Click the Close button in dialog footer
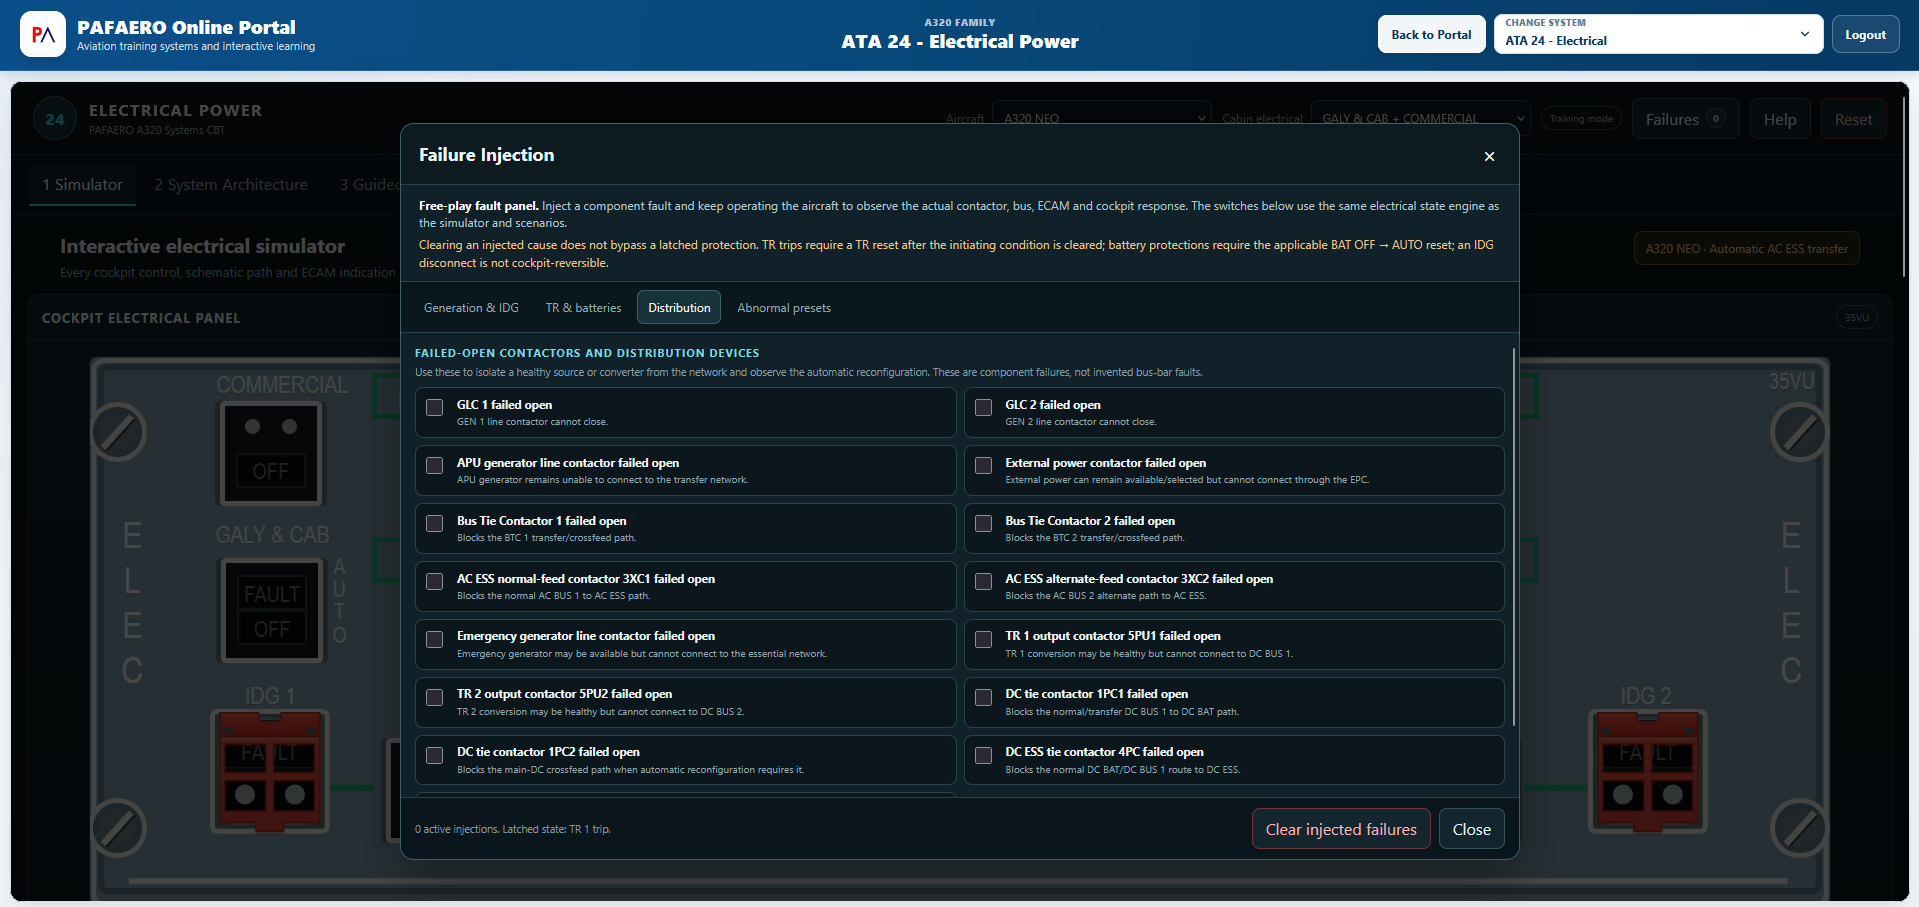This screenshot has height=907, width=1919. pyautogui.click(x=1471, y=829)
